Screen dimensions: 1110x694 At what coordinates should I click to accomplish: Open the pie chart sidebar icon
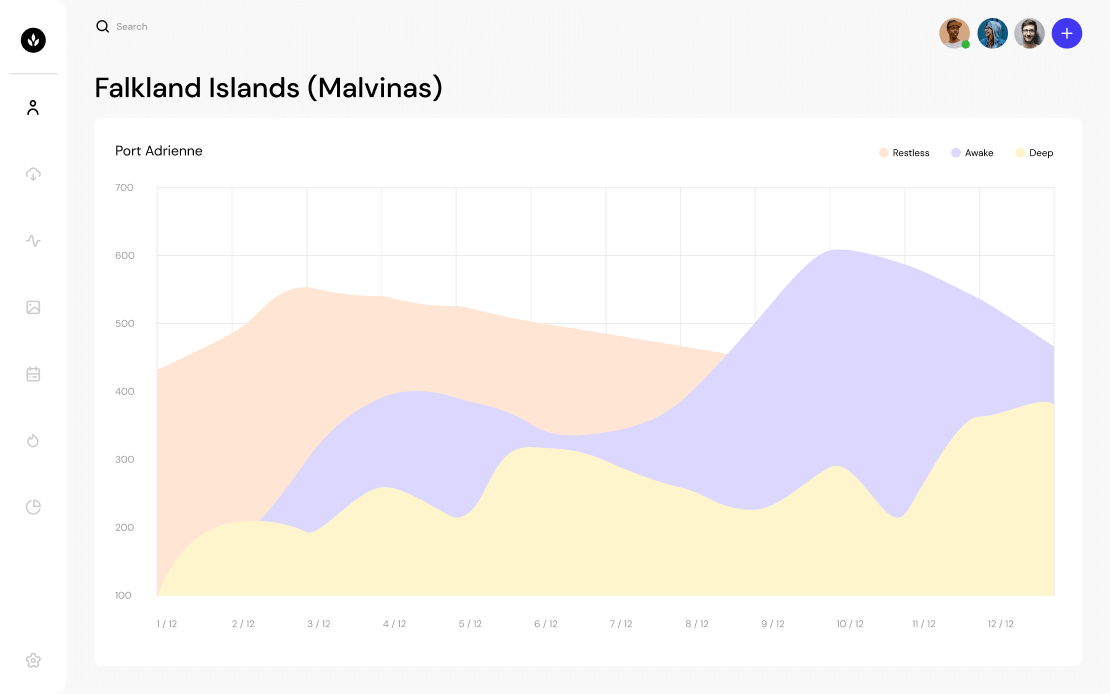pos(33,507)
